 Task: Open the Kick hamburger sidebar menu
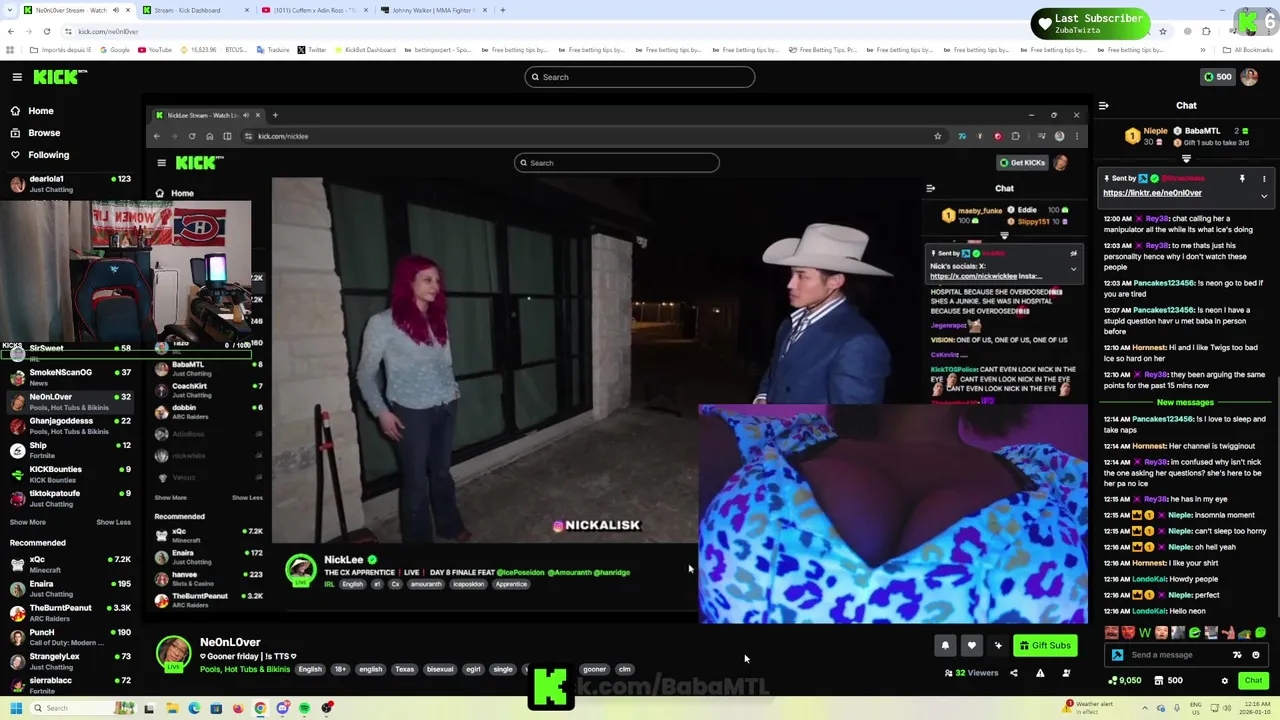17,77
